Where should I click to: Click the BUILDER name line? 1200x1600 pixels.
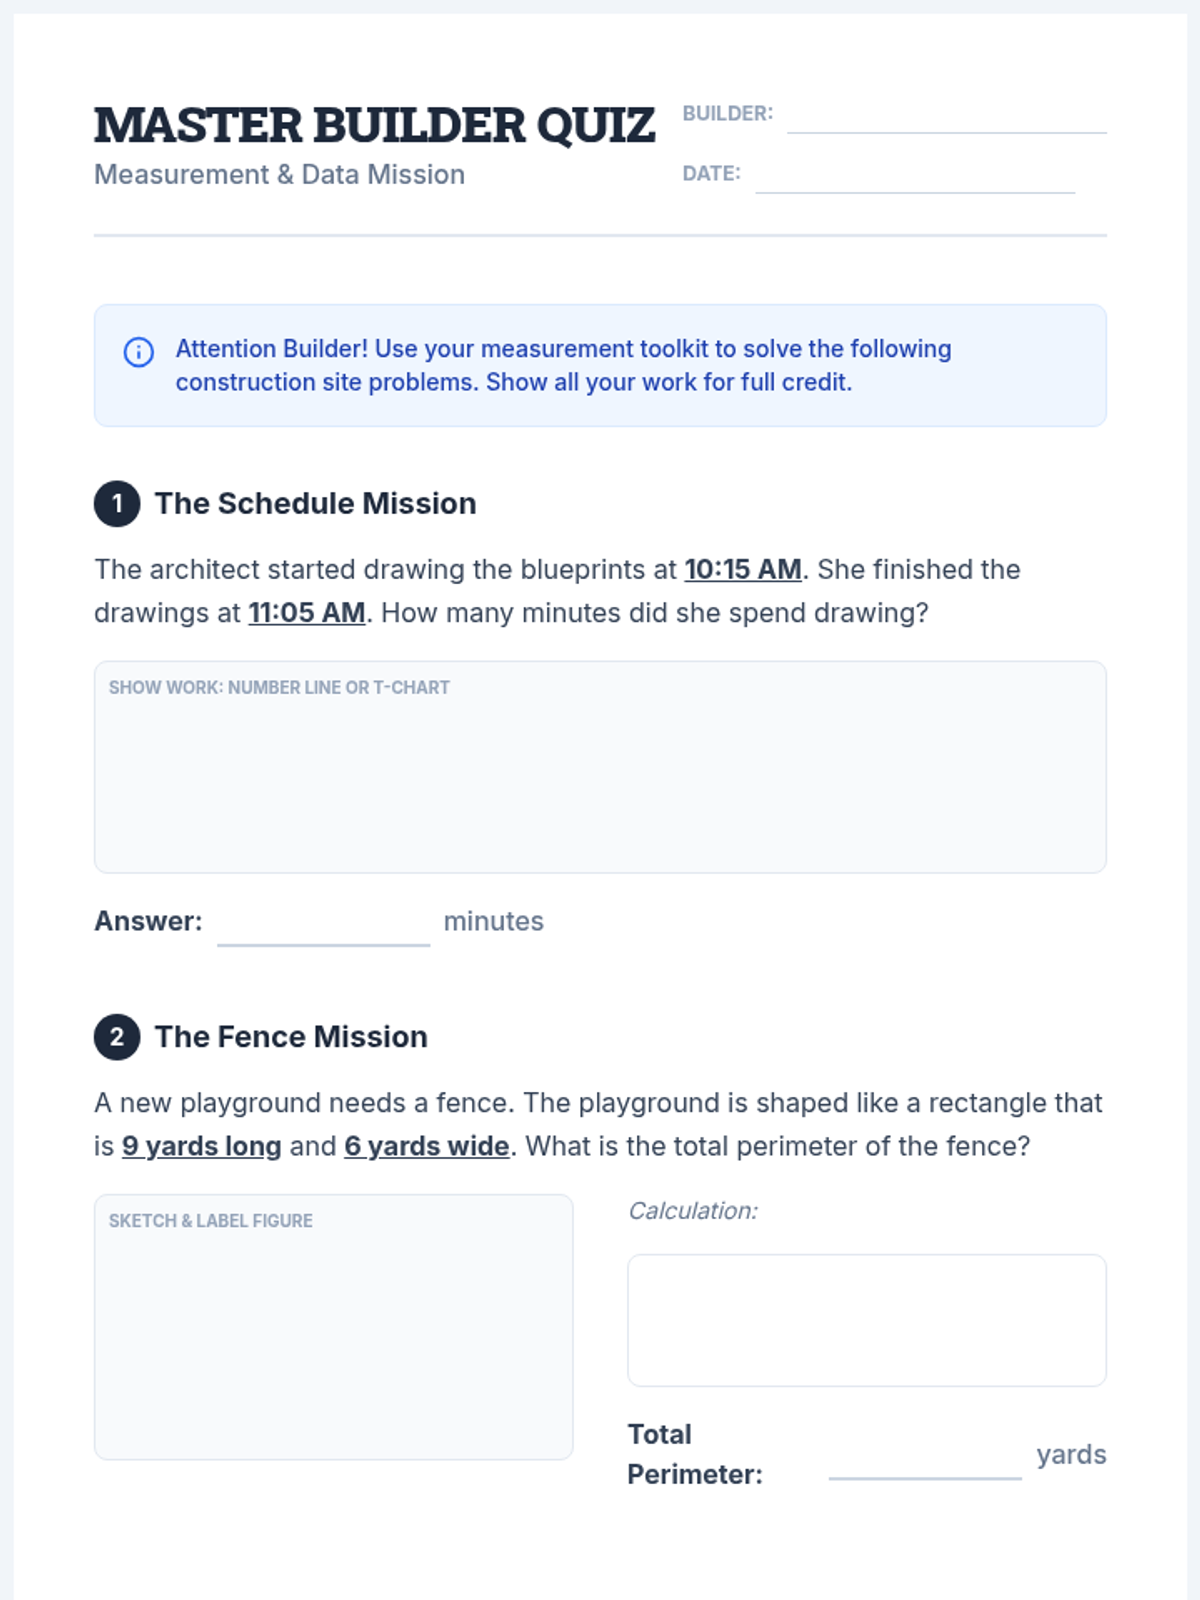tap(946, 120)
